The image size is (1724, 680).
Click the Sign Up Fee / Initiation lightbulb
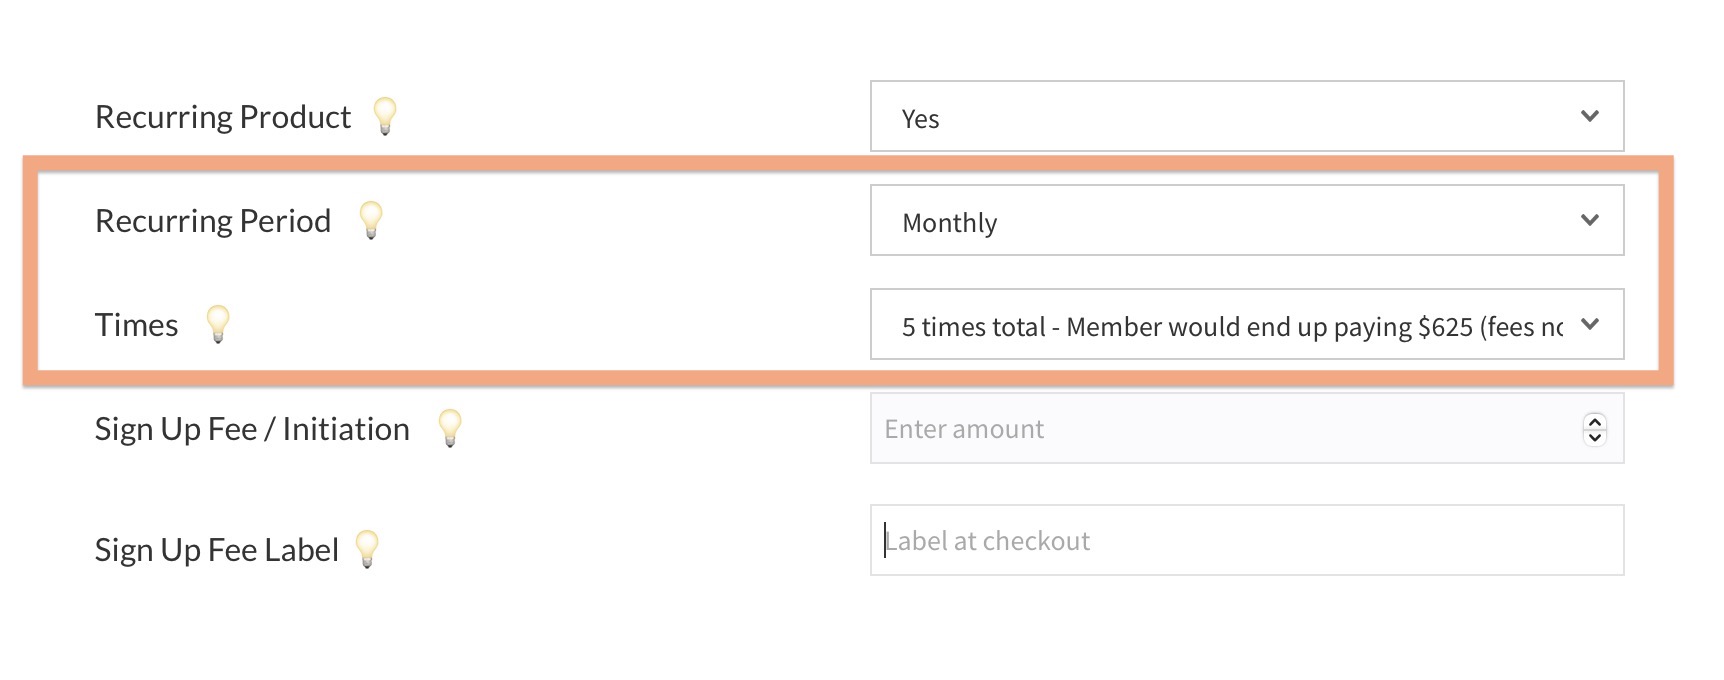(450, 428)
